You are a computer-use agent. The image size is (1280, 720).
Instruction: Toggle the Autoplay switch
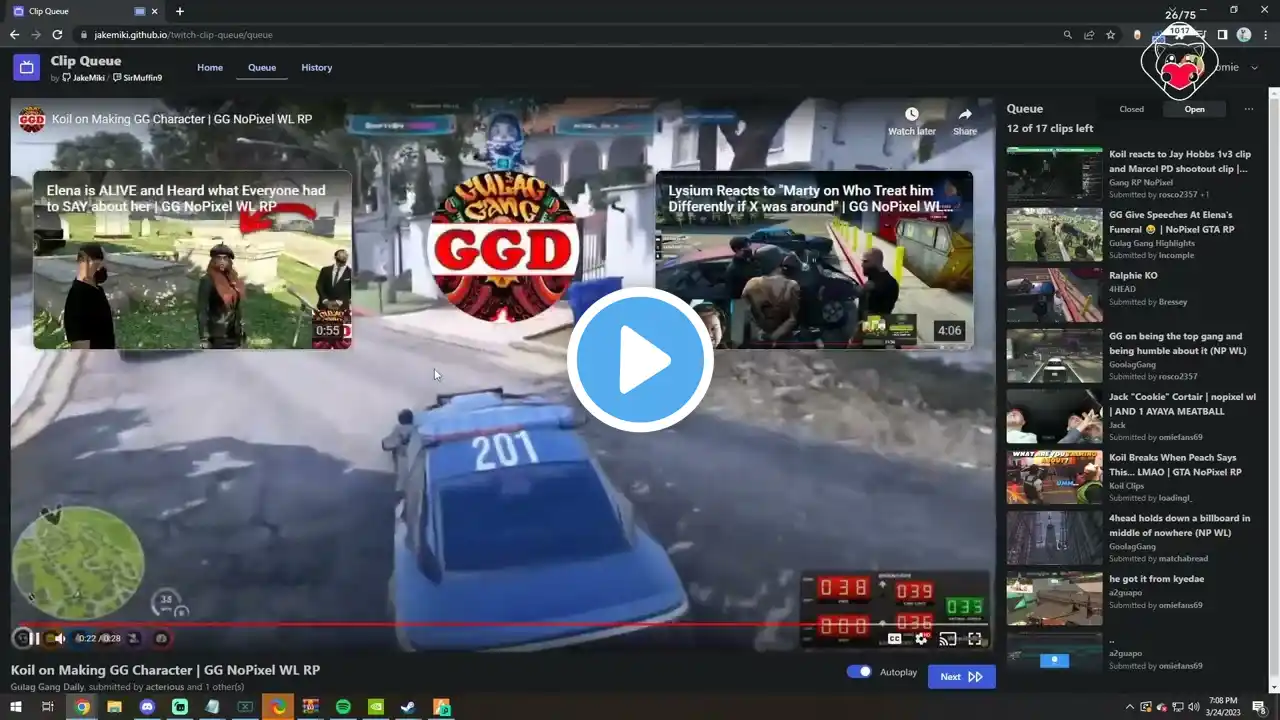tap(859, 672)
